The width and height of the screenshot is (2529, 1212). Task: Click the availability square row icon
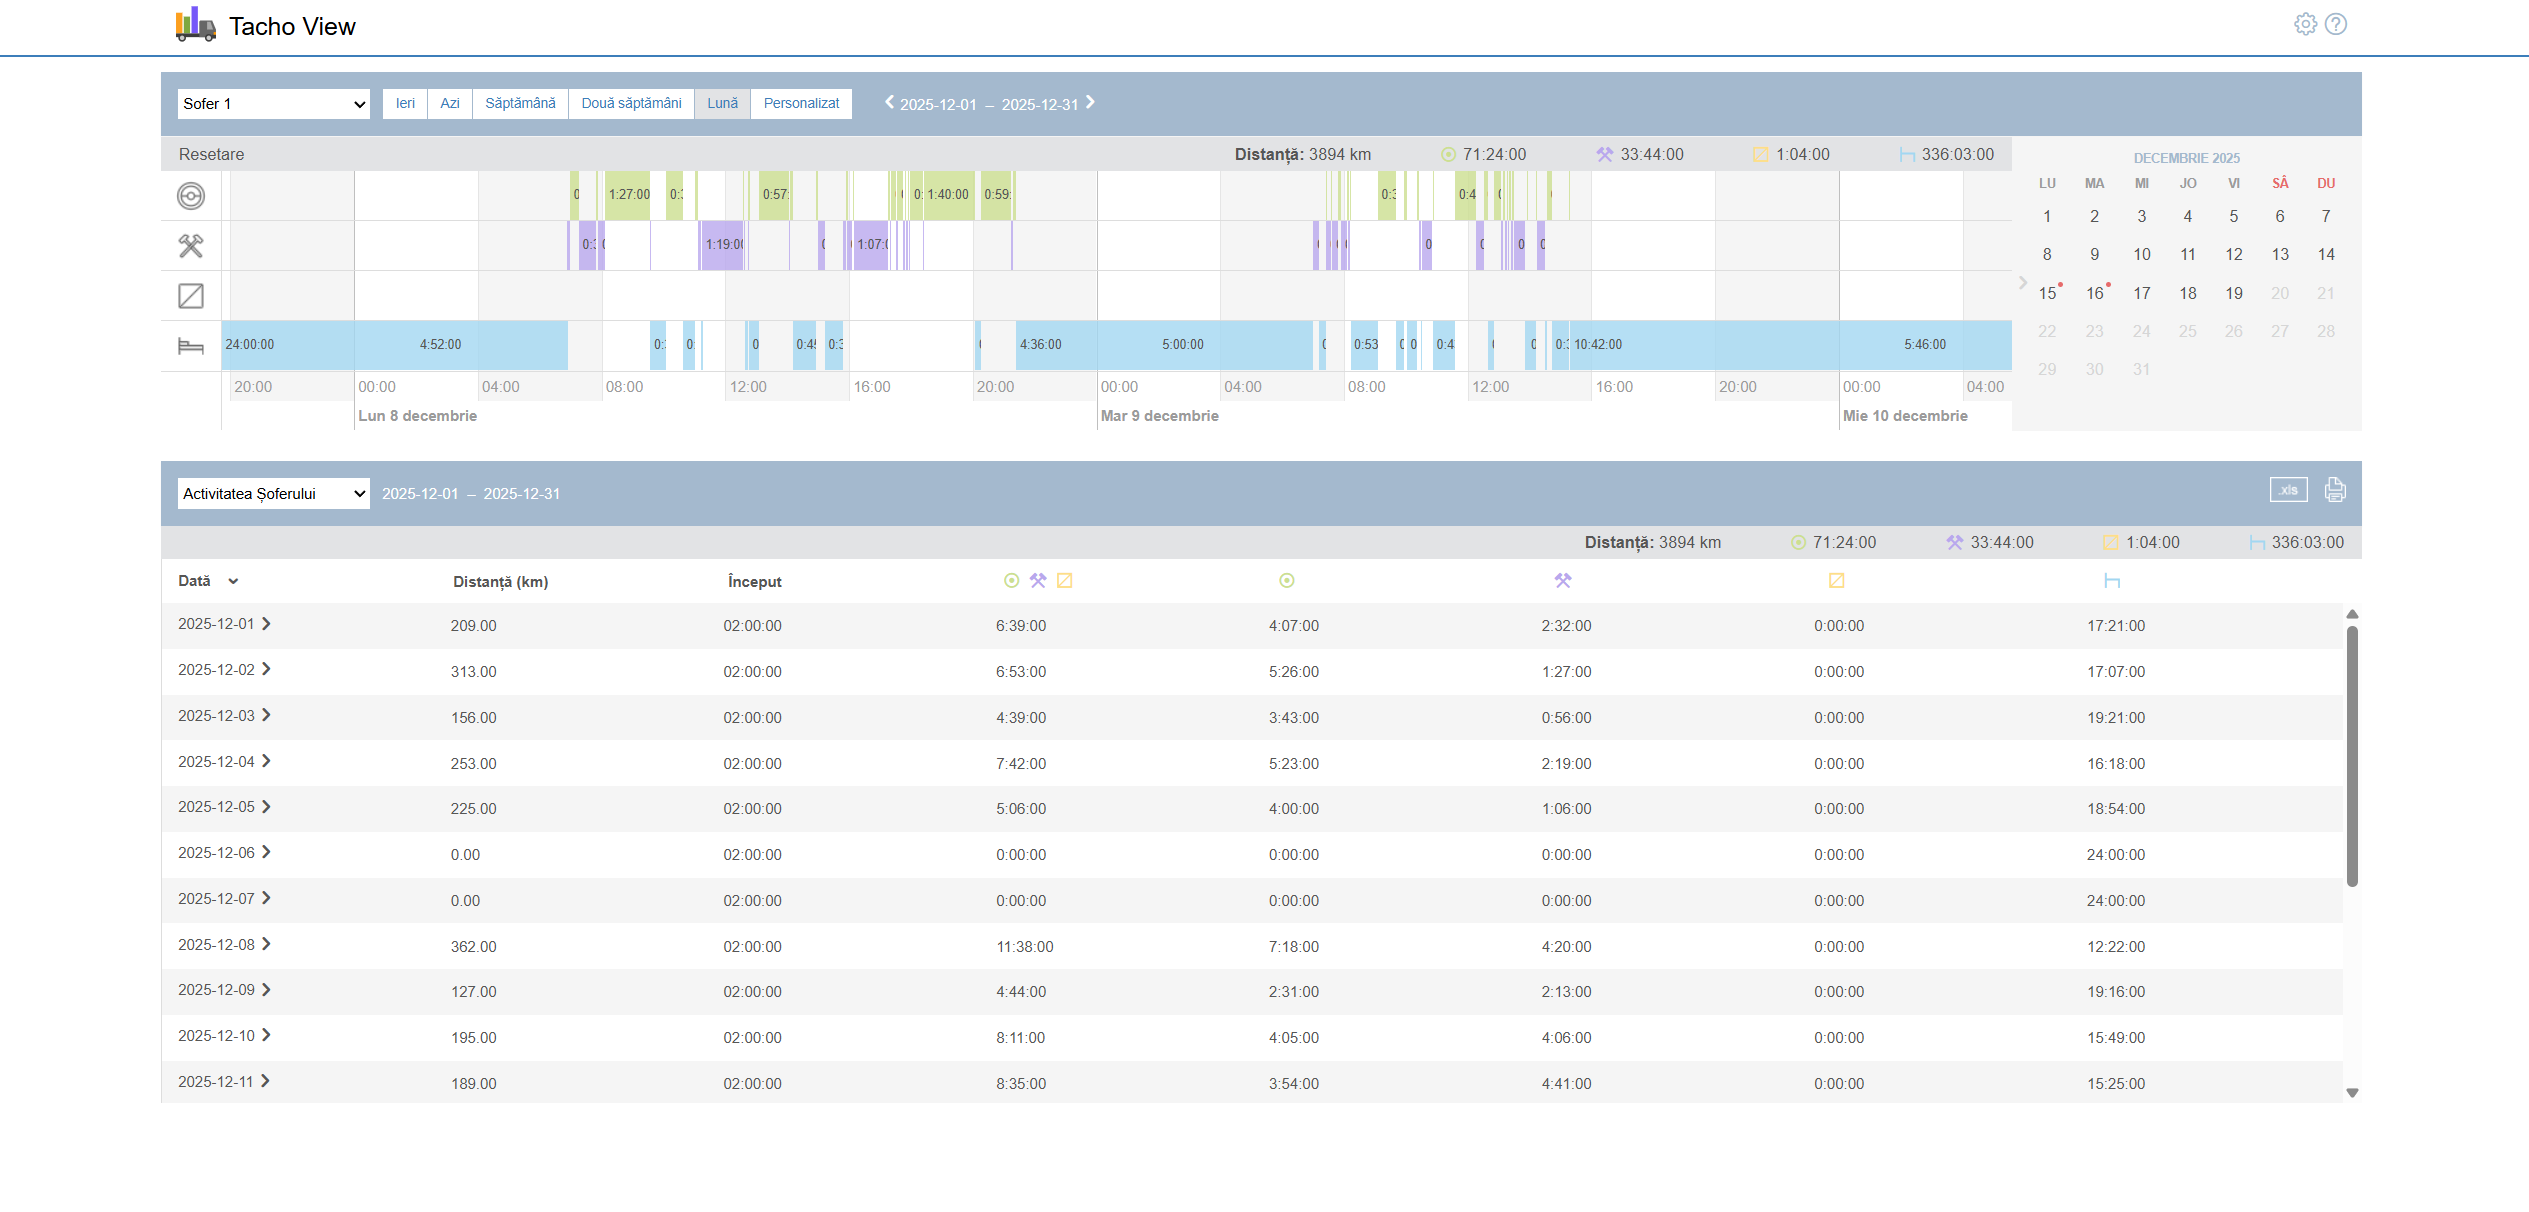191,296
